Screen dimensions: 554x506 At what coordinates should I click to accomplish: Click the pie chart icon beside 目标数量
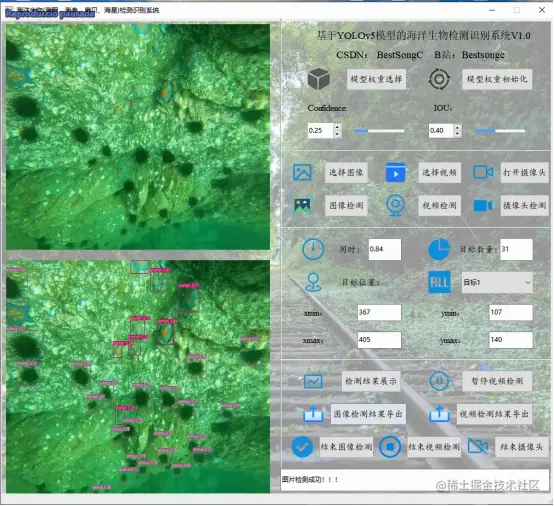tap(439, 249)
